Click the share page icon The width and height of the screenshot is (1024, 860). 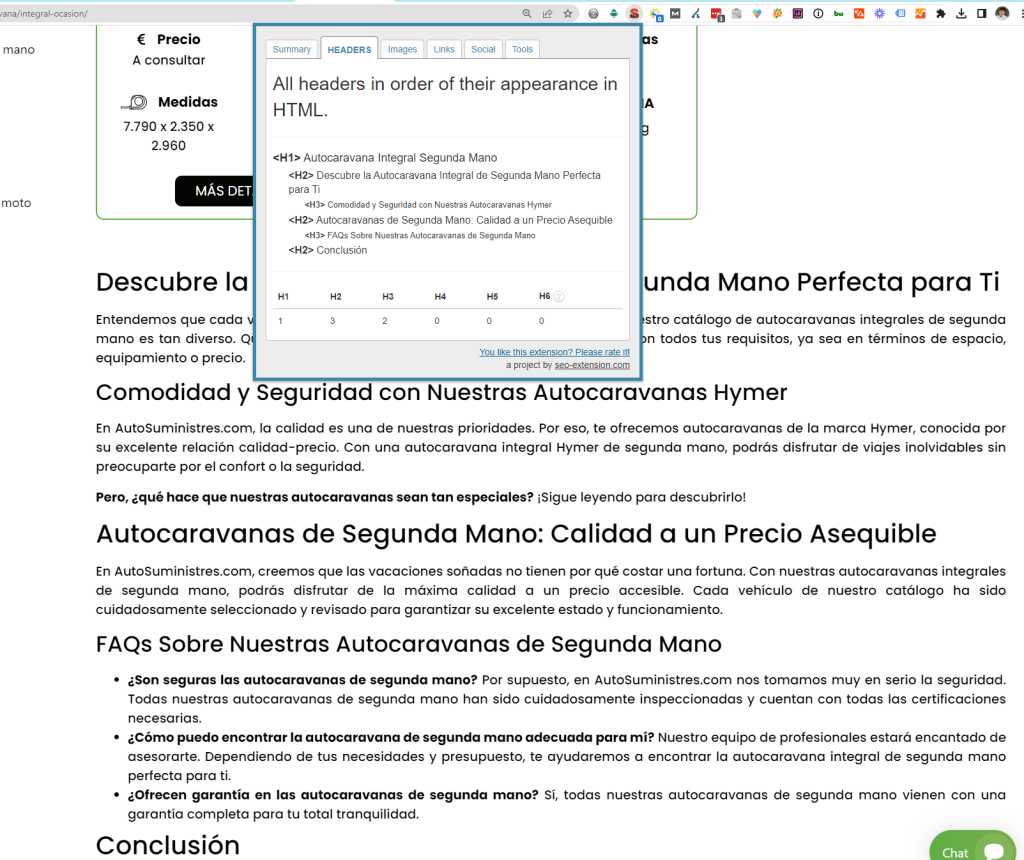547,14
